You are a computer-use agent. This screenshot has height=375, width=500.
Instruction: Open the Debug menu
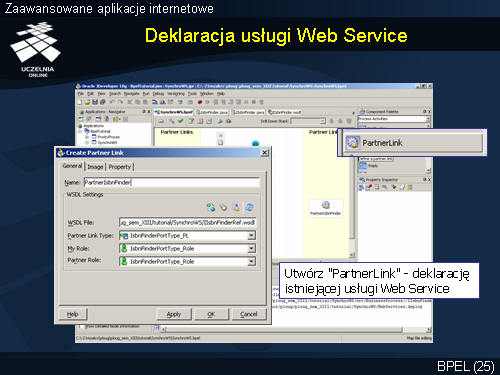point(158,94)
